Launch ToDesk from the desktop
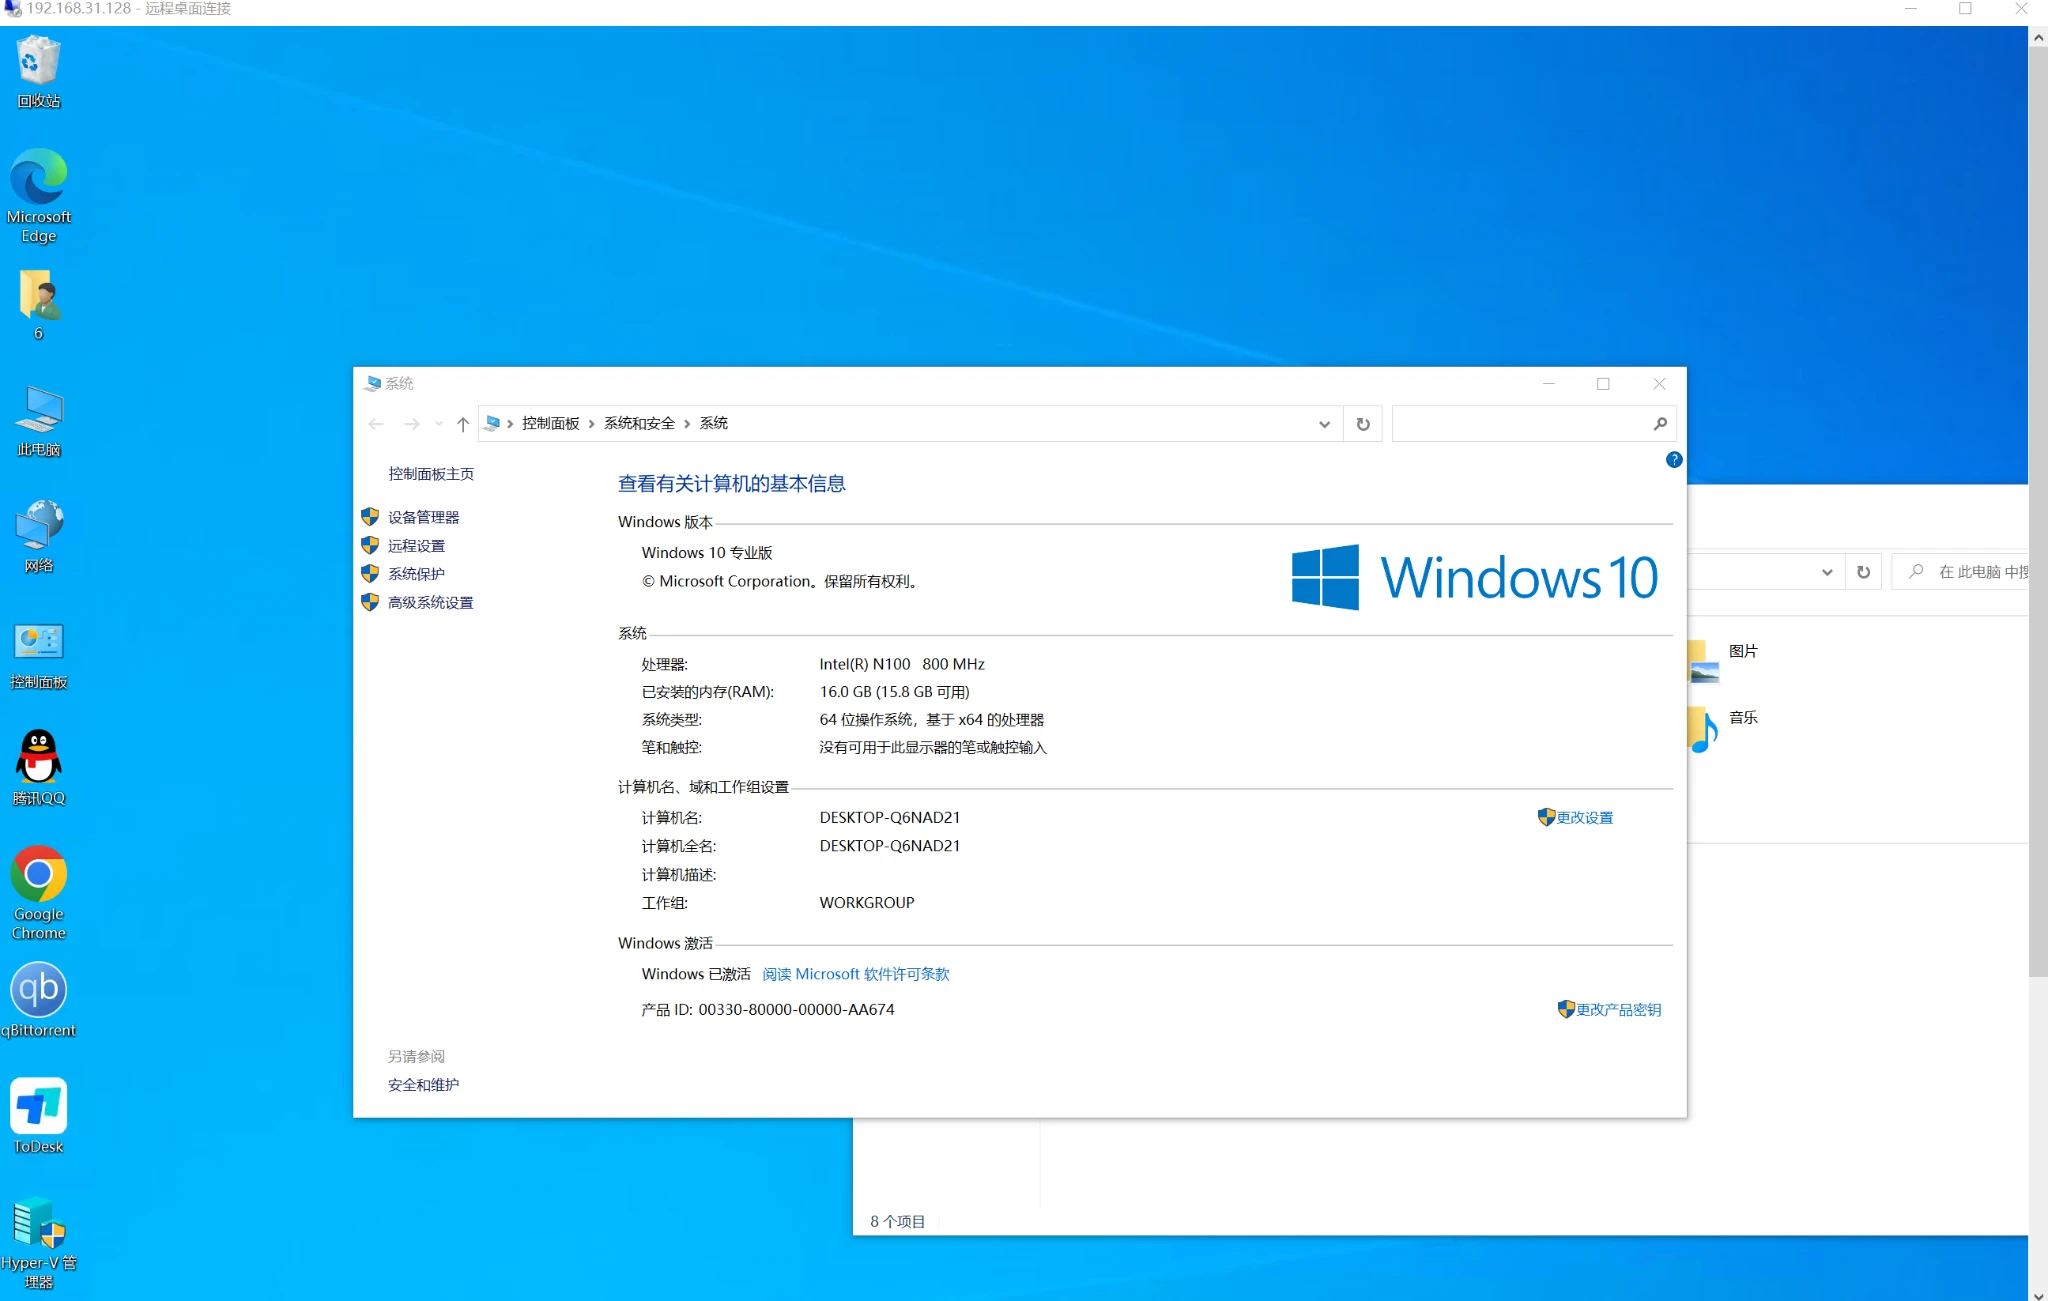Viewport: 2048px width, 1301px height. pos(38,1116)
